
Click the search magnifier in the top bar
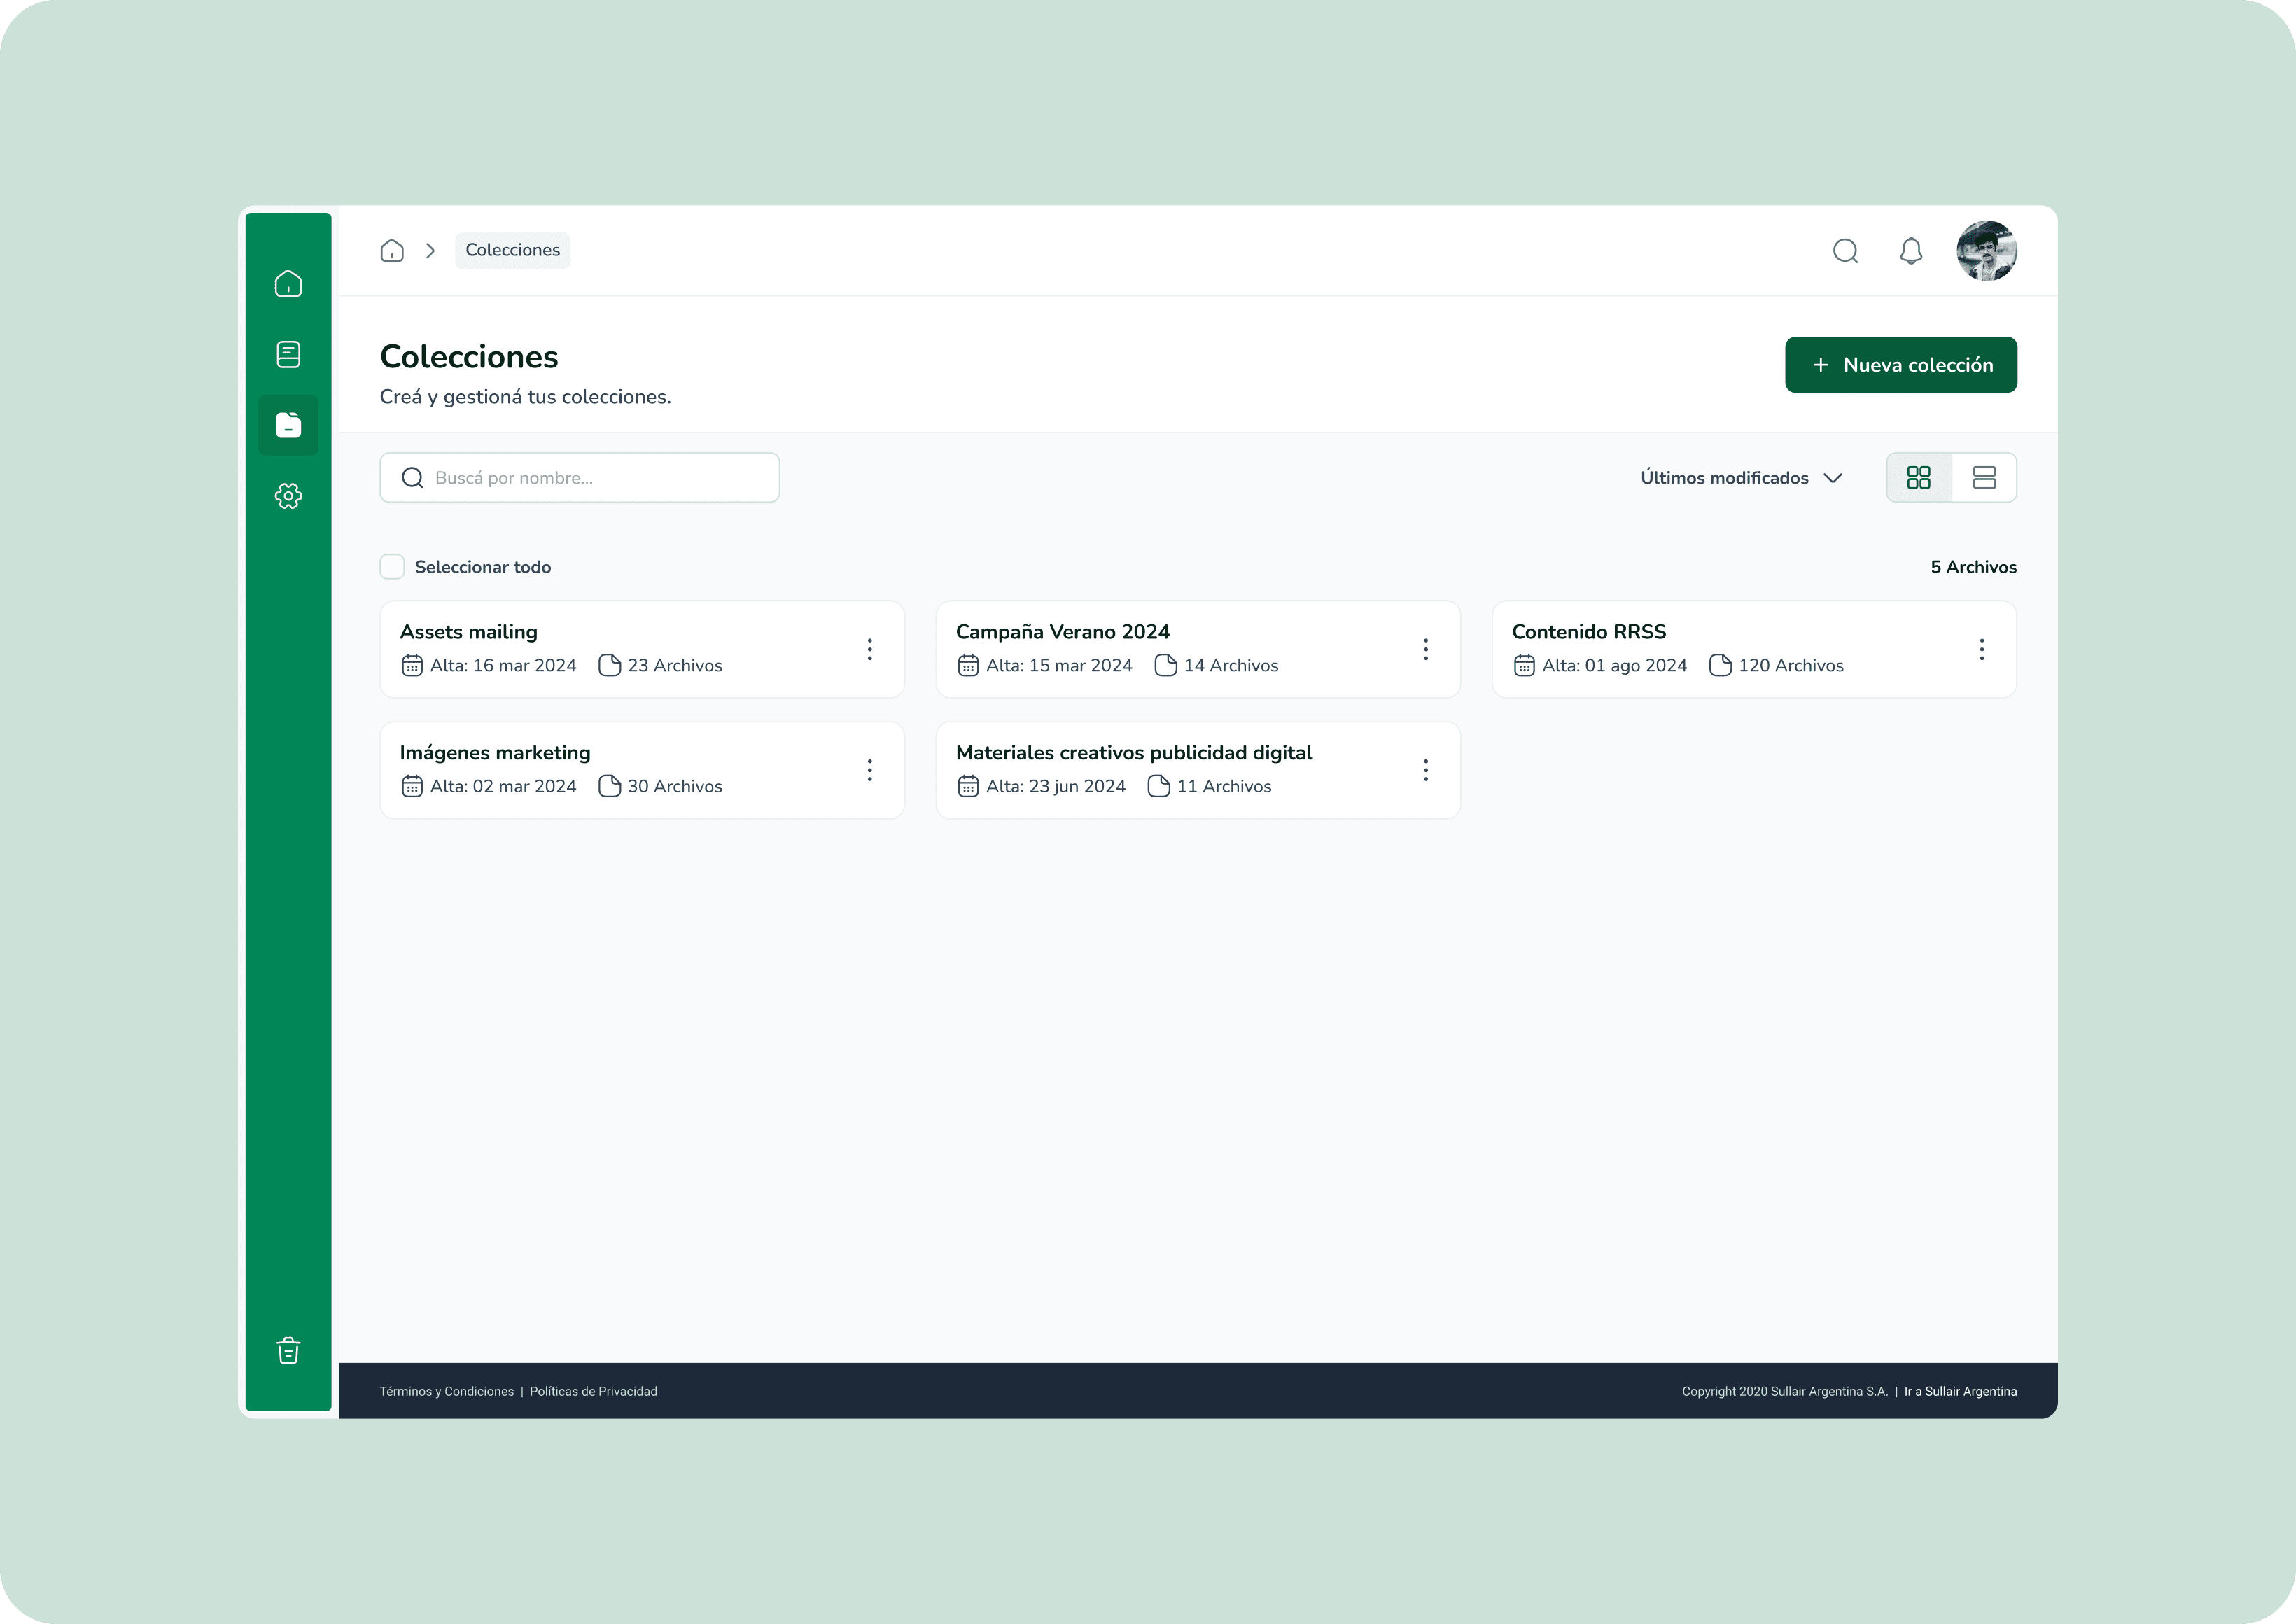click(x=1845, y=251)
